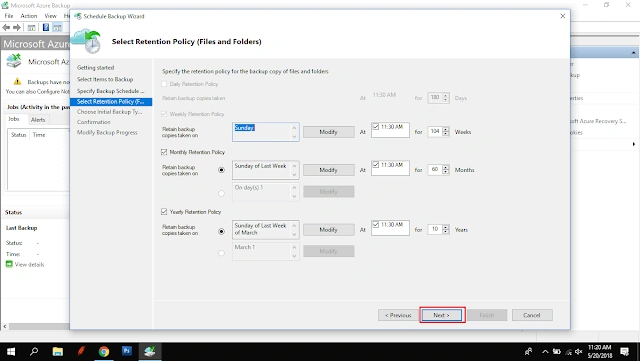
Task: Open the Windows Start menu
Action: pyautogui.click(x=11, y=351)
